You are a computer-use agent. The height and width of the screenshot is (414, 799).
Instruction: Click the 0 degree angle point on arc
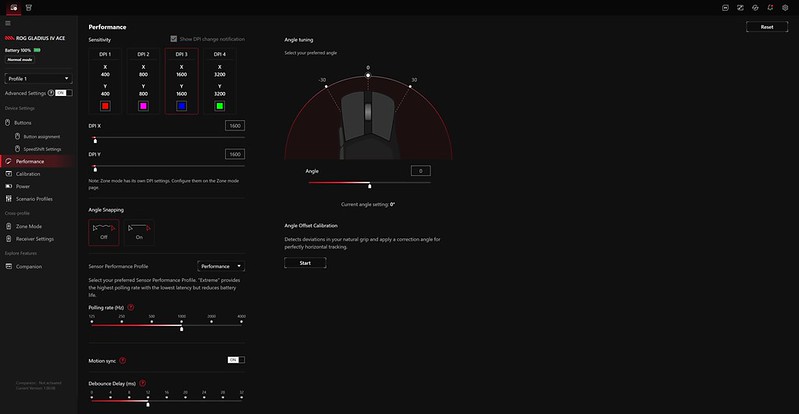368,75
